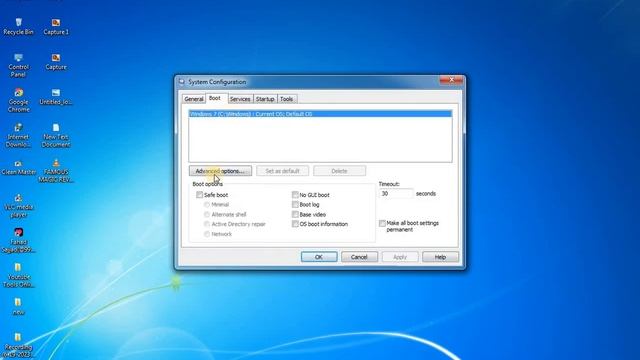Toggle OS boot information checkbox
Viewport: 640px width, 360px height.
[295, 224]
